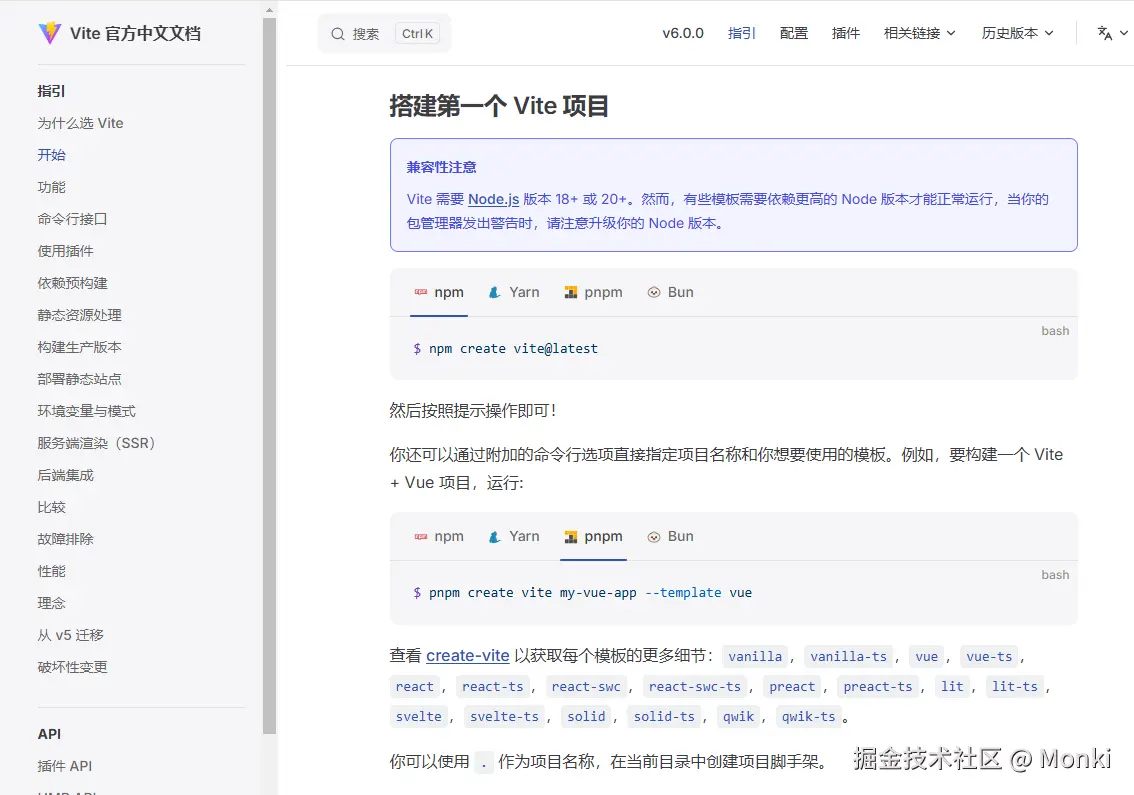This screenshot has width=1134, height=795.
Task: Select Yarn tab in second code block
Action: point(514,537)
